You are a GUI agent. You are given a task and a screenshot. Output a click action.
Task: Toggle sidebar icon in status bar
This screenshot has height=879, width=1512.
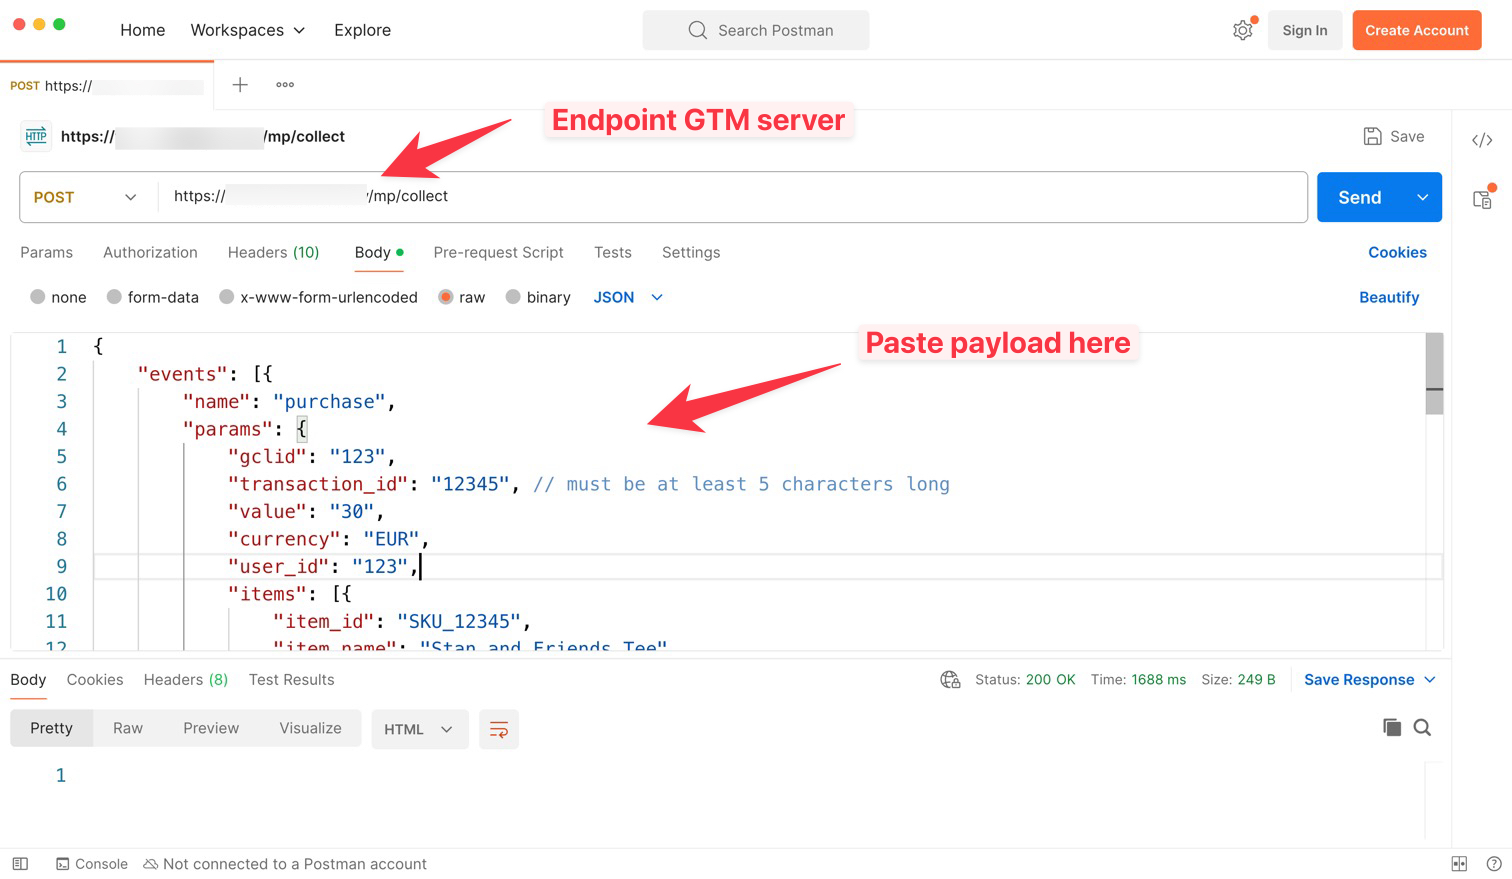tap(20, 864)
